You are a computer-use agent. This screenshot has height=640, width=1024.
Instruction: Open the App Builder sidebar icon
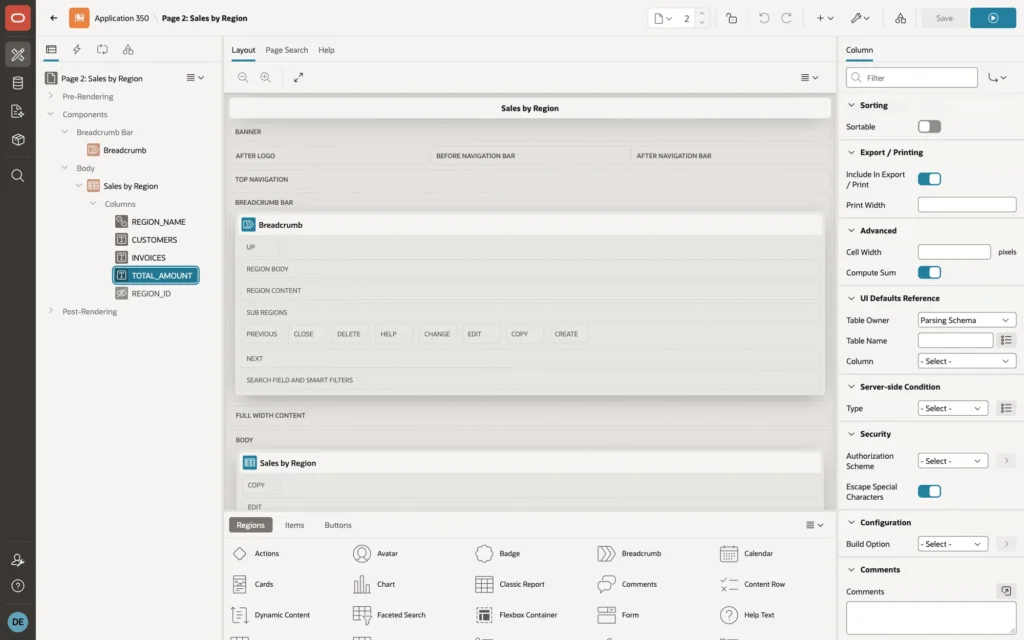point(18,55)
